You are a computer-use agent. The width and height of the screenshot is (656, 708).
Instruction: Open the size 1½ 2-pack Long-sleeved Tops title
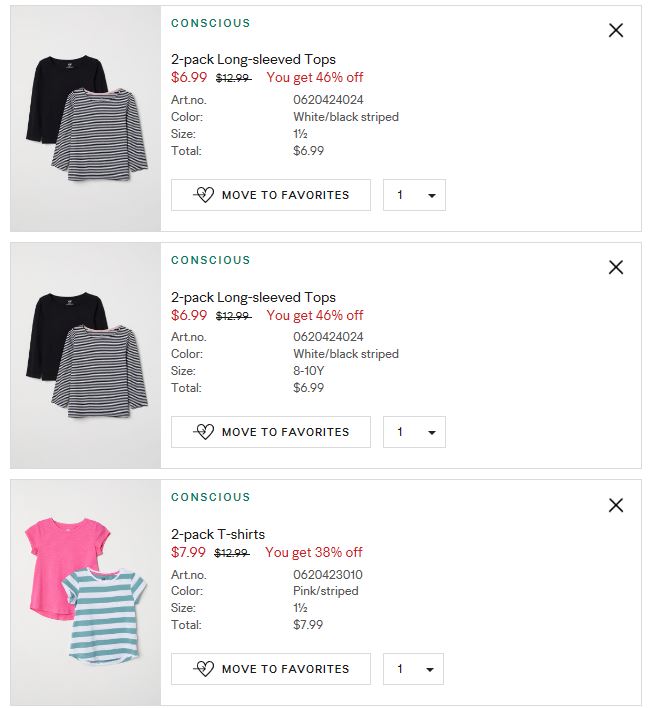coord(253,59)
